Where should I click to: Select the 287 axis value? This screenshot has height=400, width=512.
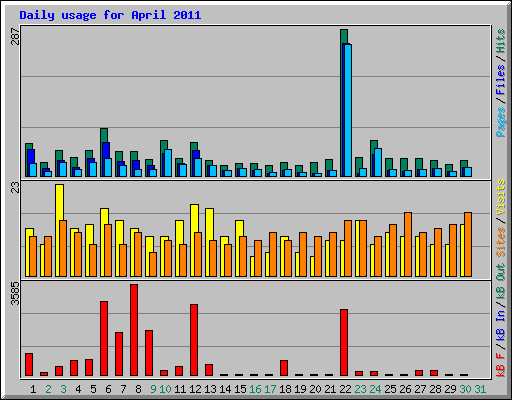[15, 36]
